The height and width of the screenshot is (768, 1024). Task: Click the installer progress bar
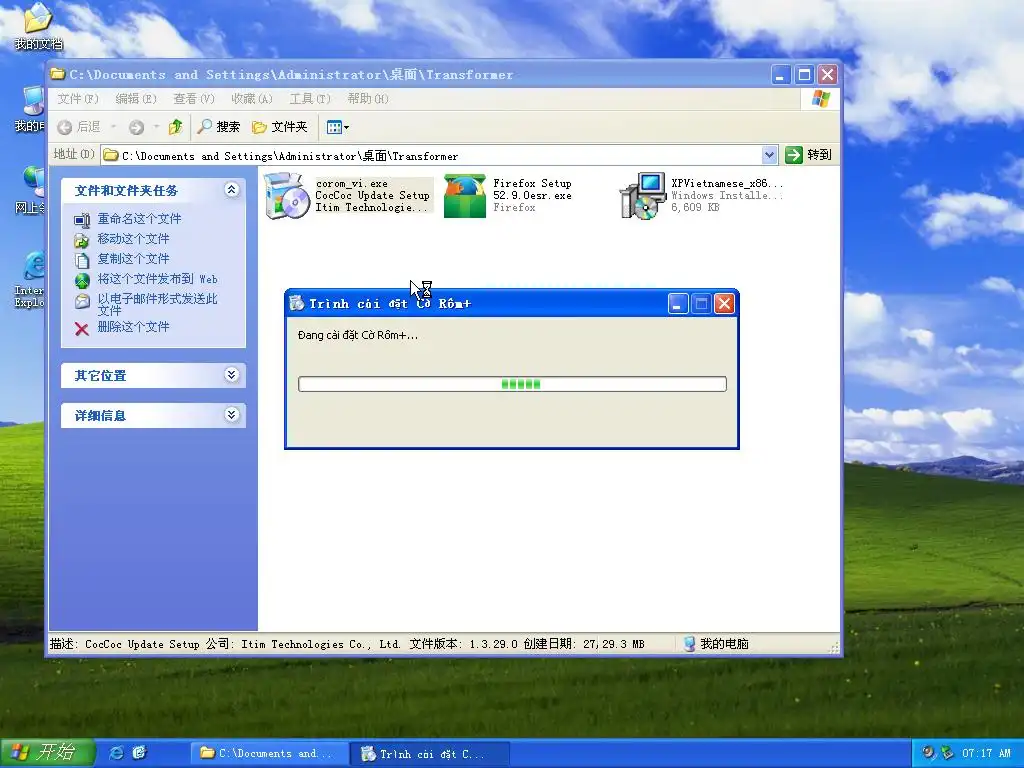coord(512,384)
